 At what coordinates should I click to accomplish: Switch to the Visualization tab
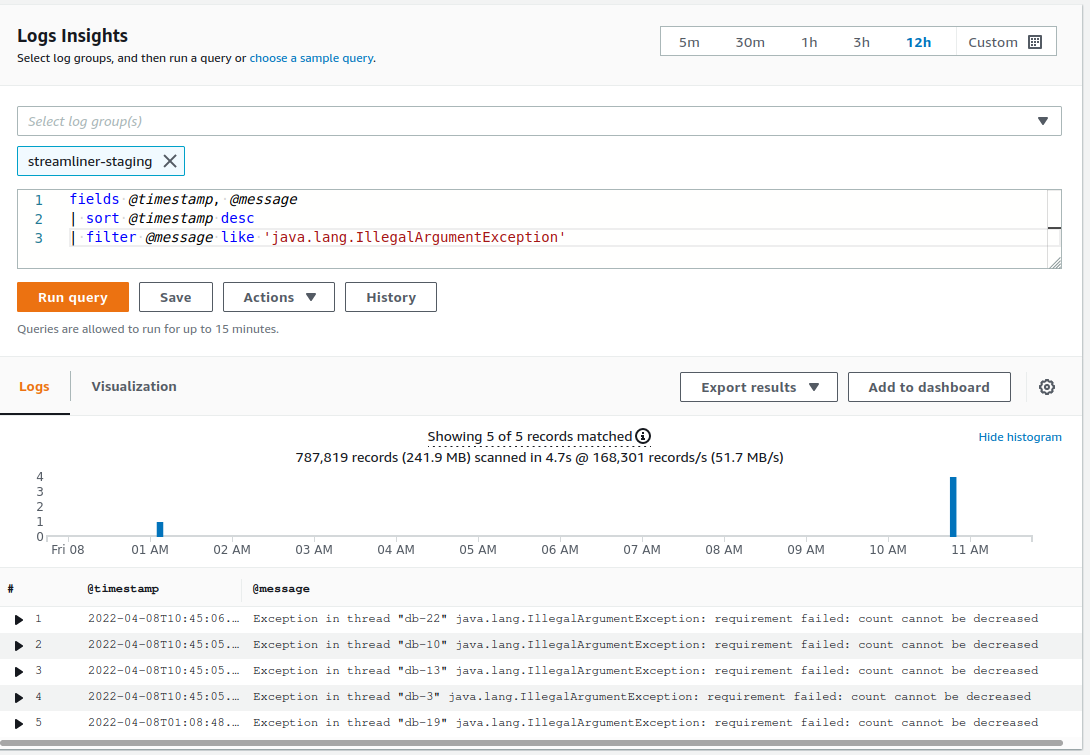(x=133, y=386)
